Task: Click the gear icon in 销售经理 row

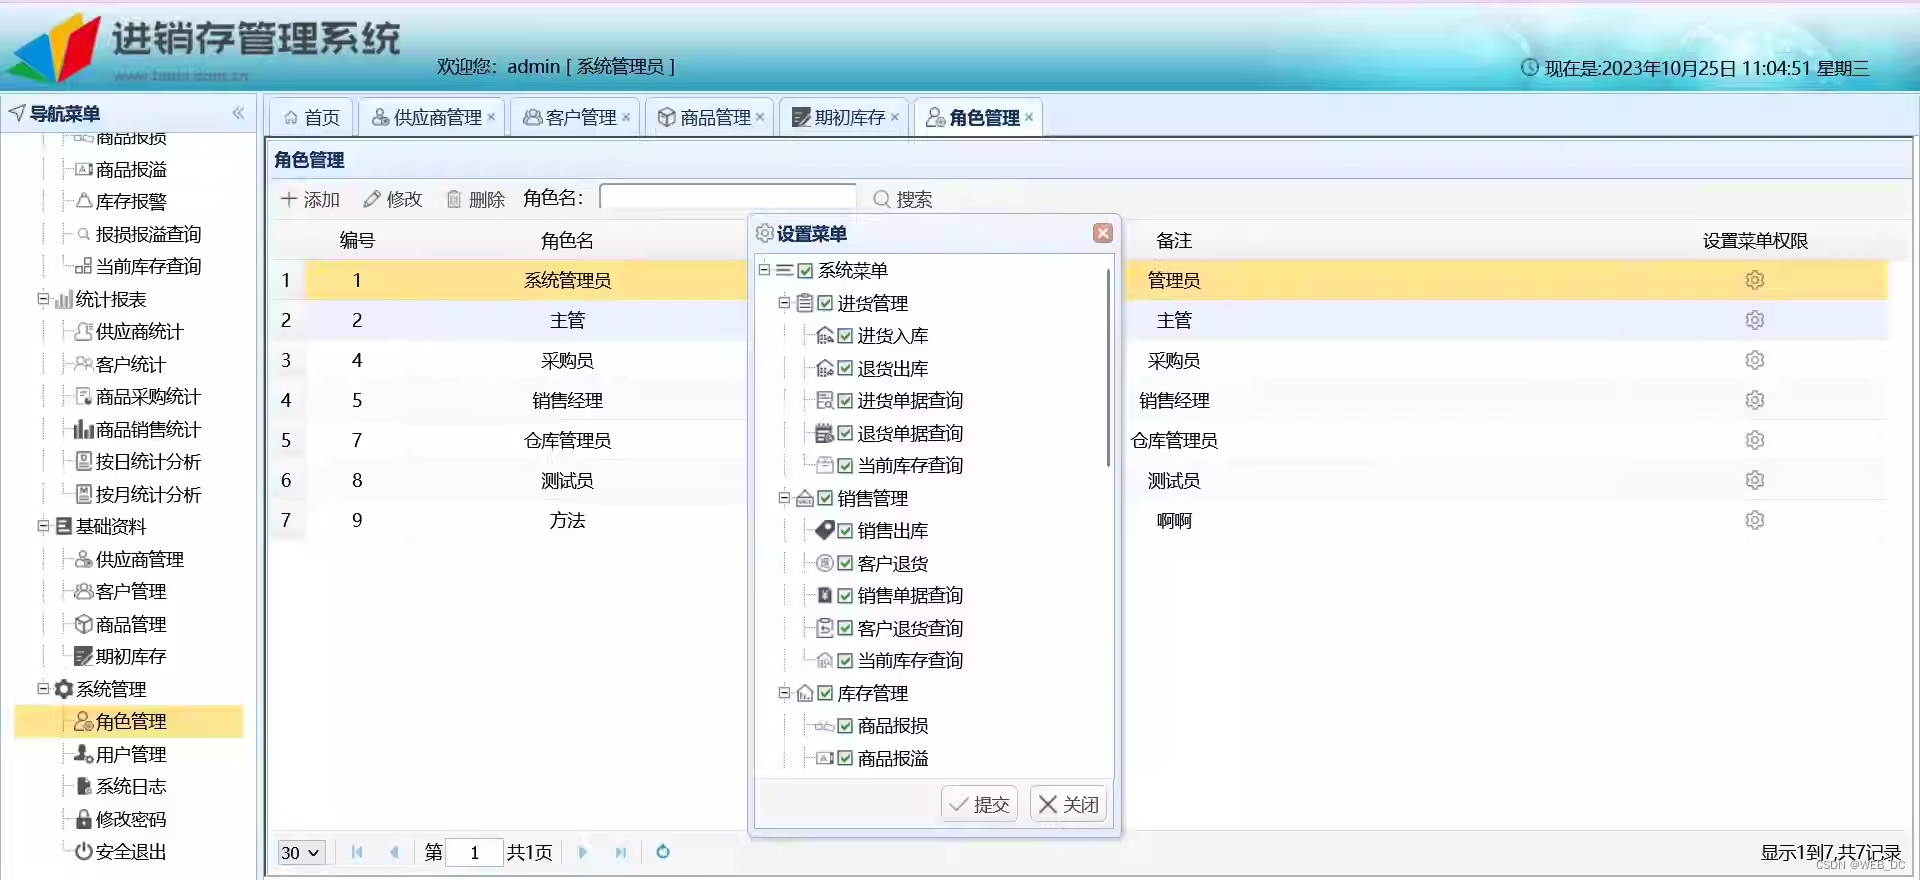Action: [1754, 400]
